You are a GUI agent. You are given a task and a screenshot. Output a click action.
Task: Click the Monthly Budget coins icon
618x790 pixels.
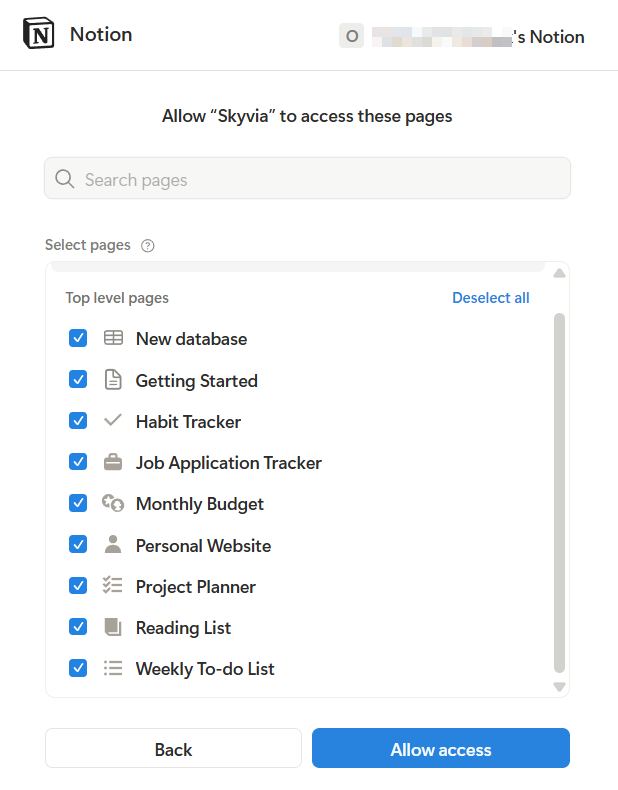click(x=113, y=504)
